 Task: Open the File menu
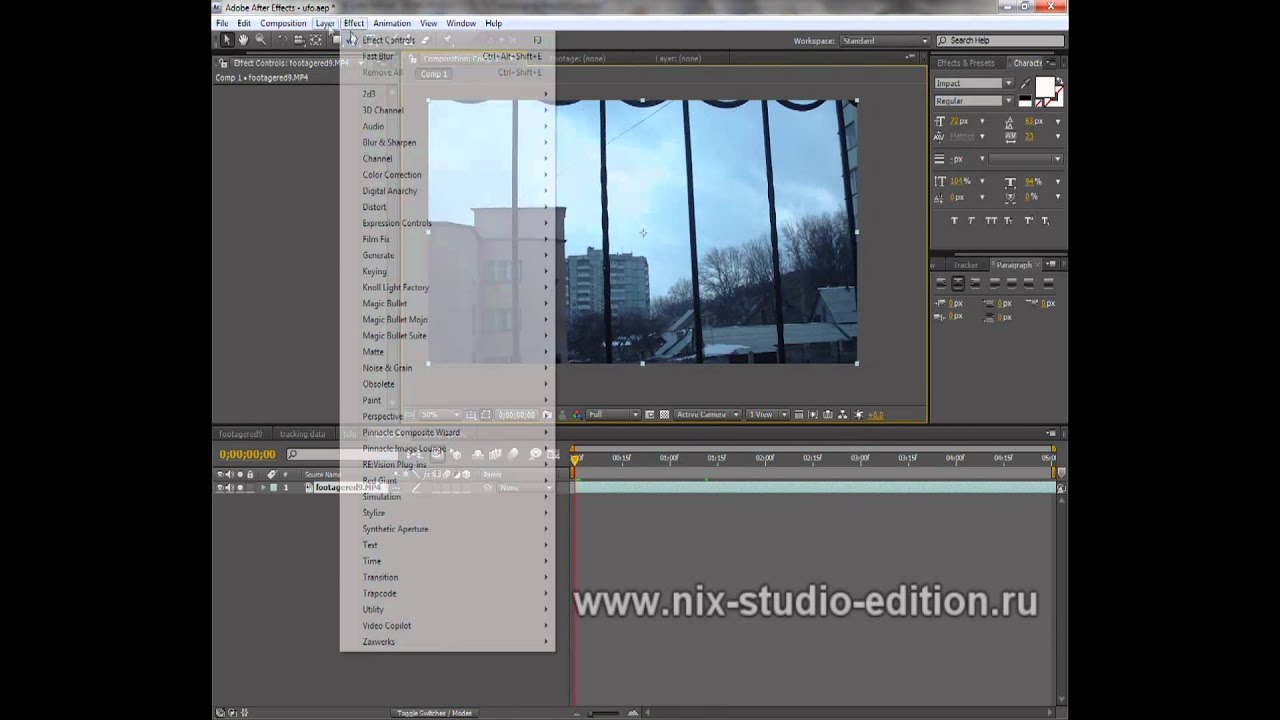coord(222,23)
